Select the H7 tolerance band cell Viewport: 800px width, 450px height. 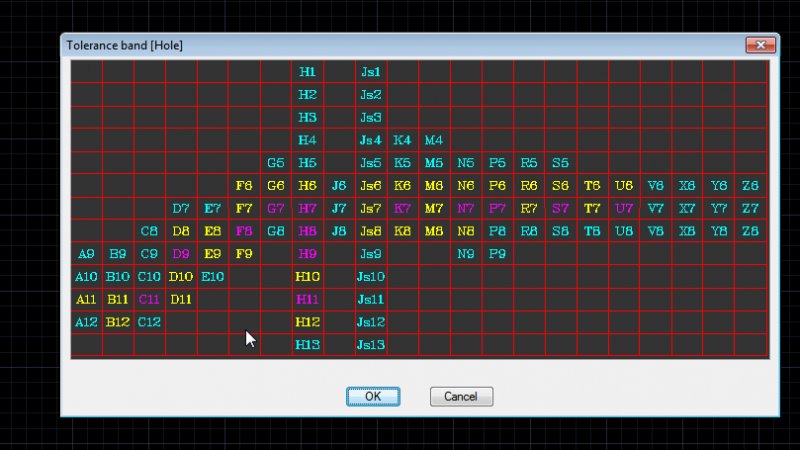click(x=308, y=208)
